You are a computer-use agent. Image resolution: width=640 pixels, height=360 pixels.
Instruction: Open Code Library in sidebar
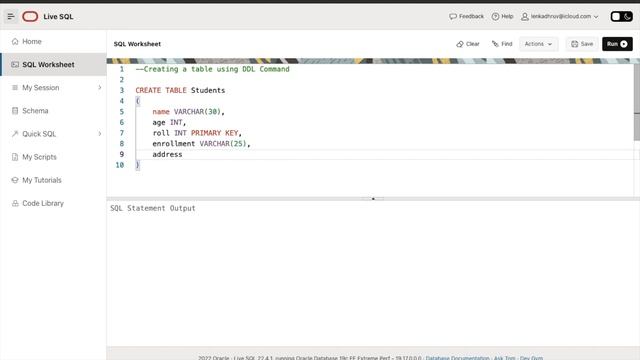tap(53, 203)
